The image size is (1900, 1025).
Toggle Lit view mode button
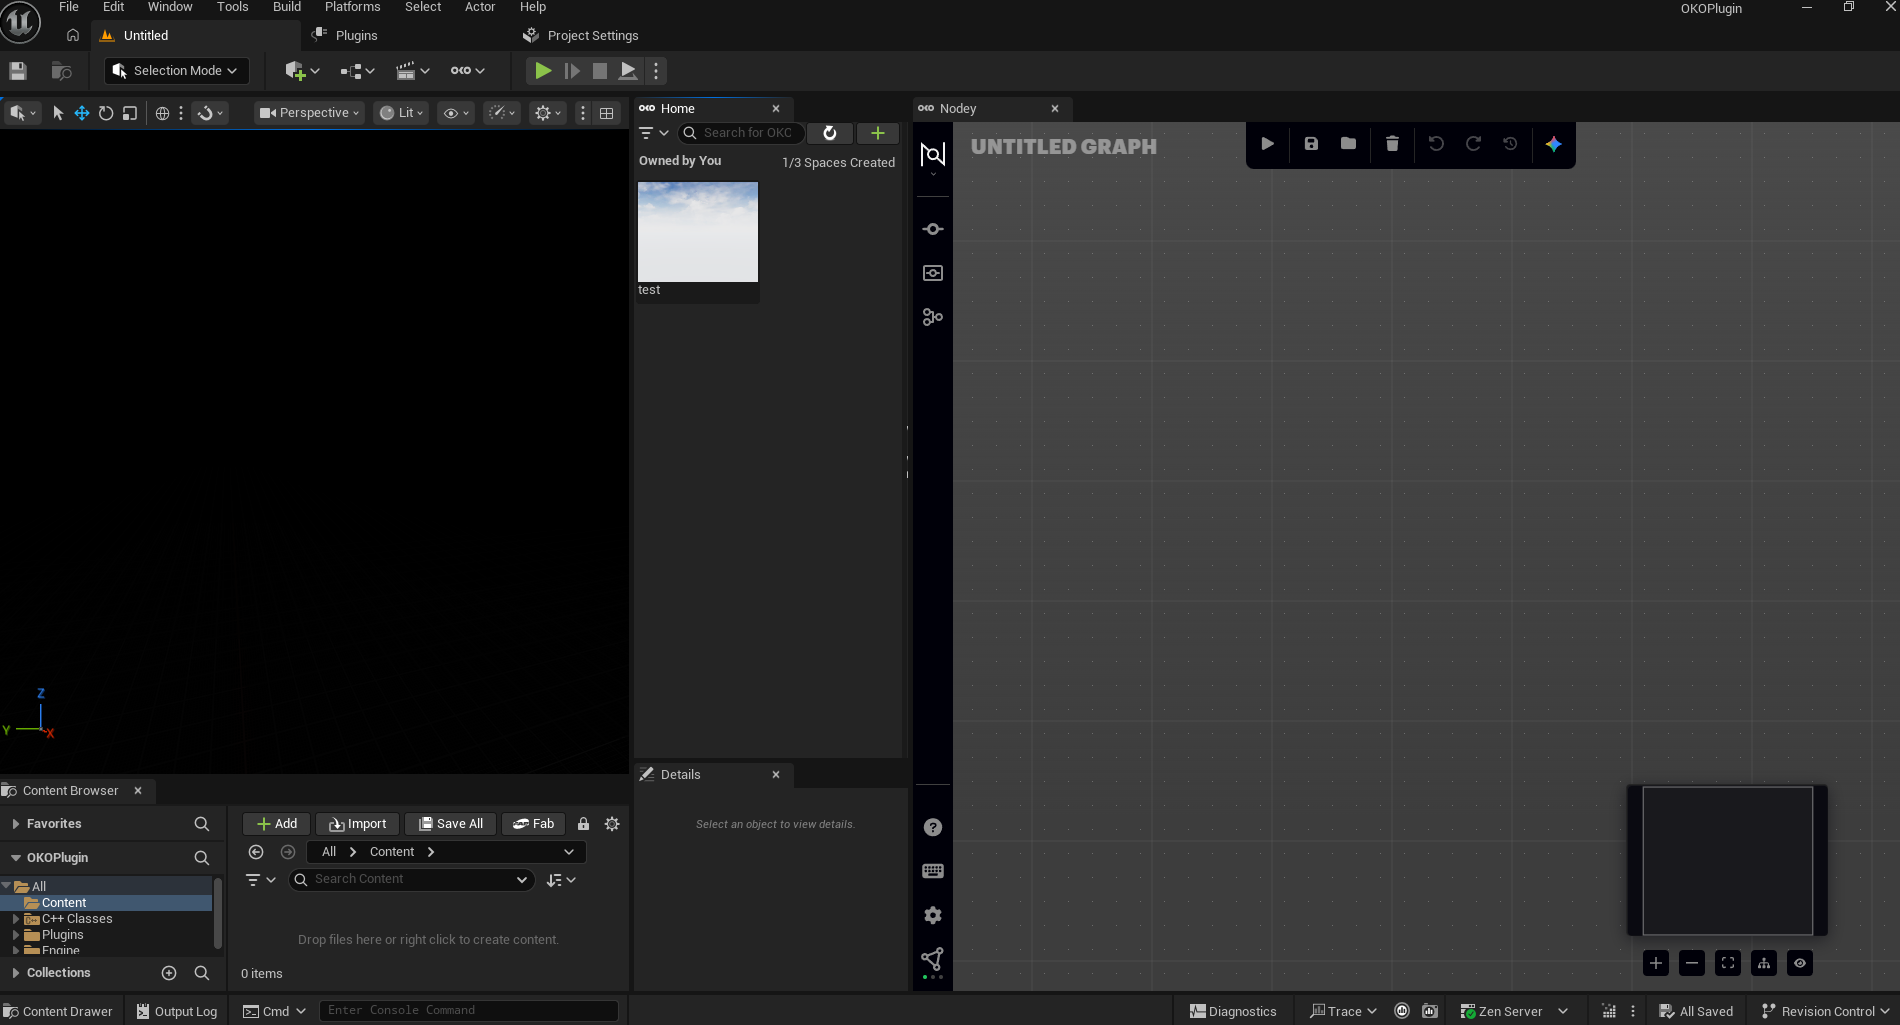pyautogui.click(x=402, y=113)
